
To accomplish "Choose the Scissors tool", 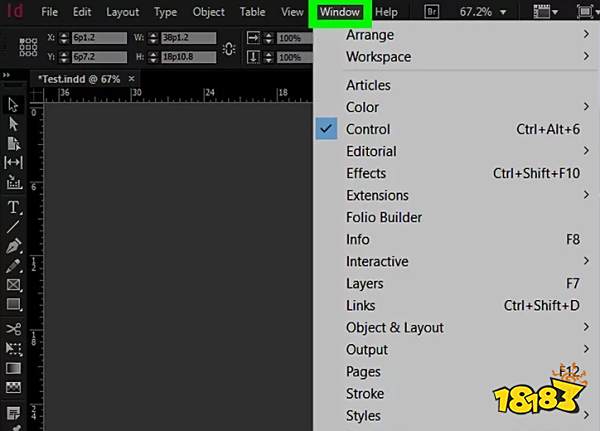I will 14,328.
